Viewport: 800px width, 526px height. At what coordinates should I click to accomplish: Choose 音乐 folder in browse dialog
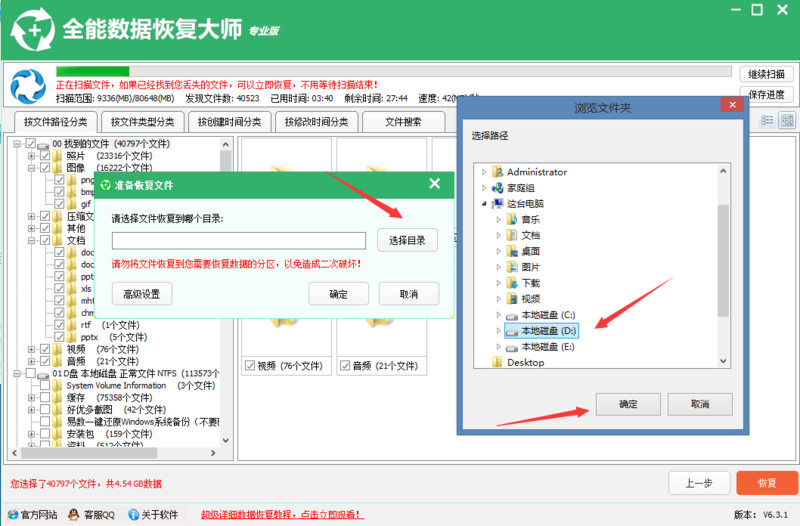point(523,219)
